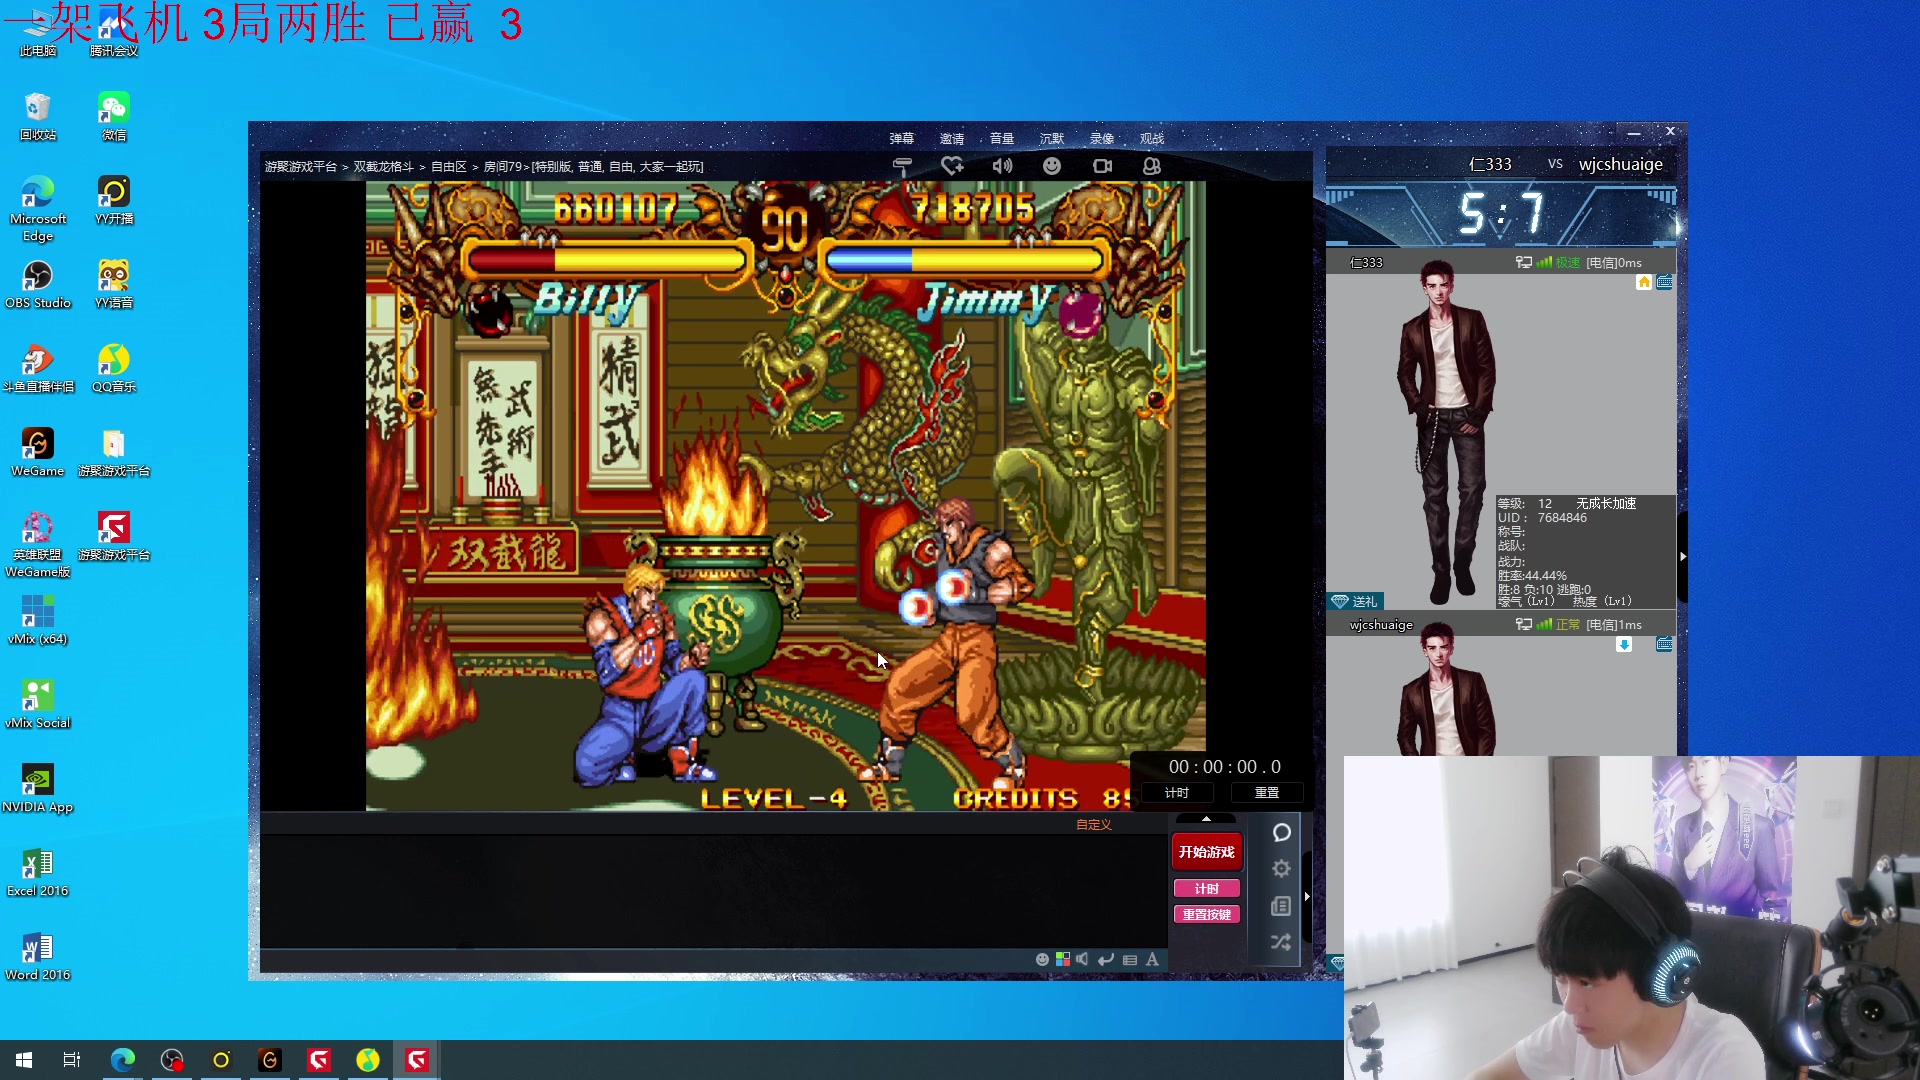Screen dimensions: 1920x1080
Task: Send a gift with the 送礼 button
Action: [x=1355, y=601]
